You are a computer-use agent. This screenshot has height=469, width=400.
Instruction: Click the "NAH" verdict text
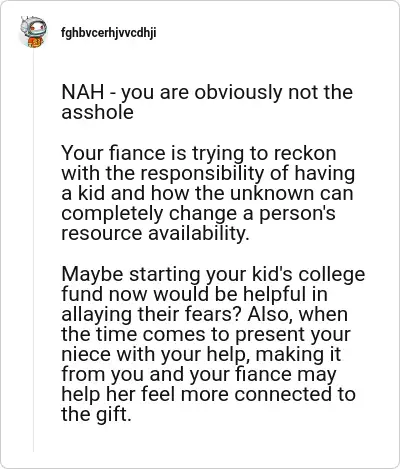coord(83,92)
